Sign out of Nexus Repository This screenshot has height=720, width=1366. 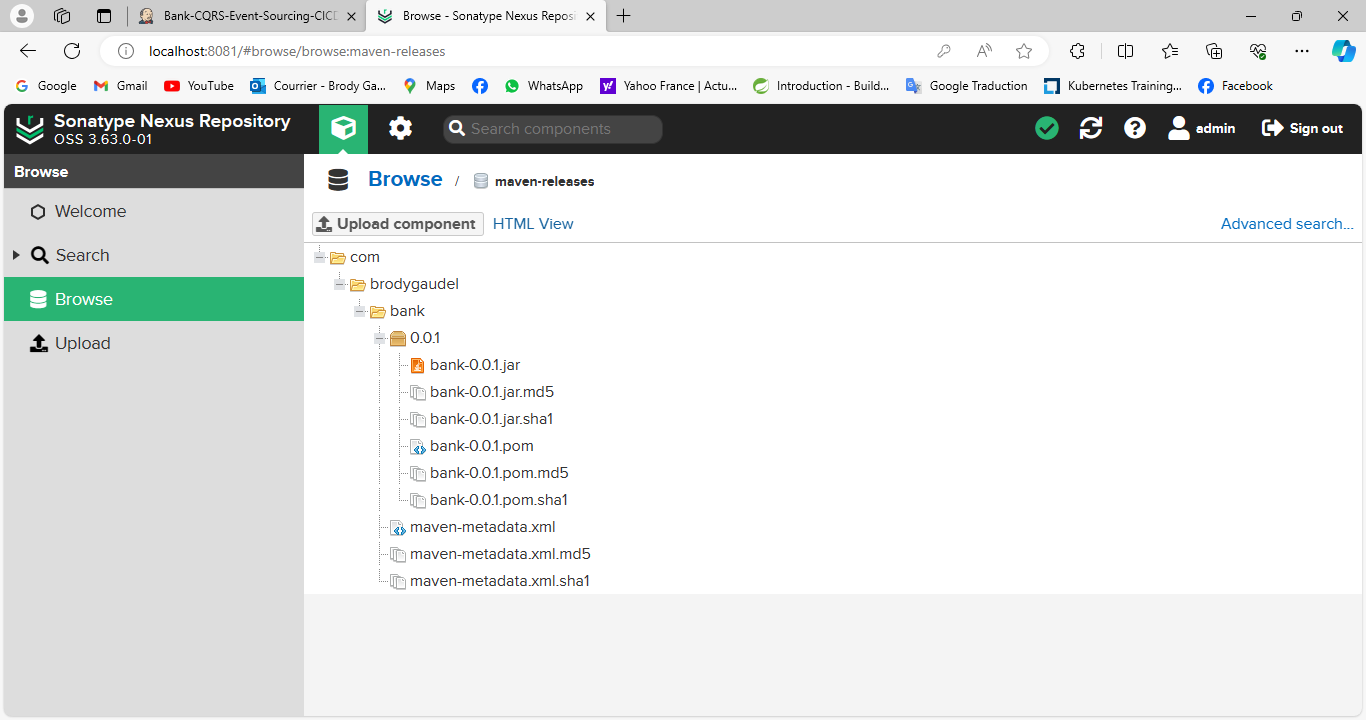[1303, 128]
